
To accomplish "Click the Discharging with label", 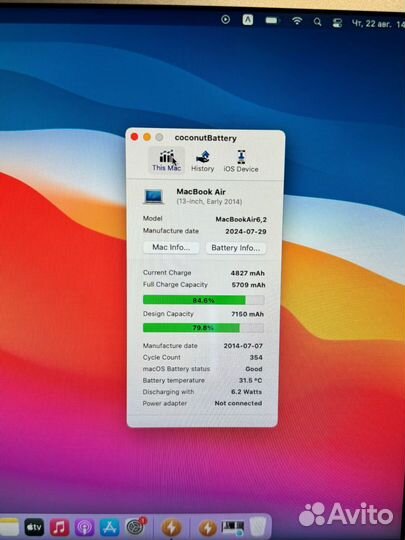I will click(x=168, y=392).
